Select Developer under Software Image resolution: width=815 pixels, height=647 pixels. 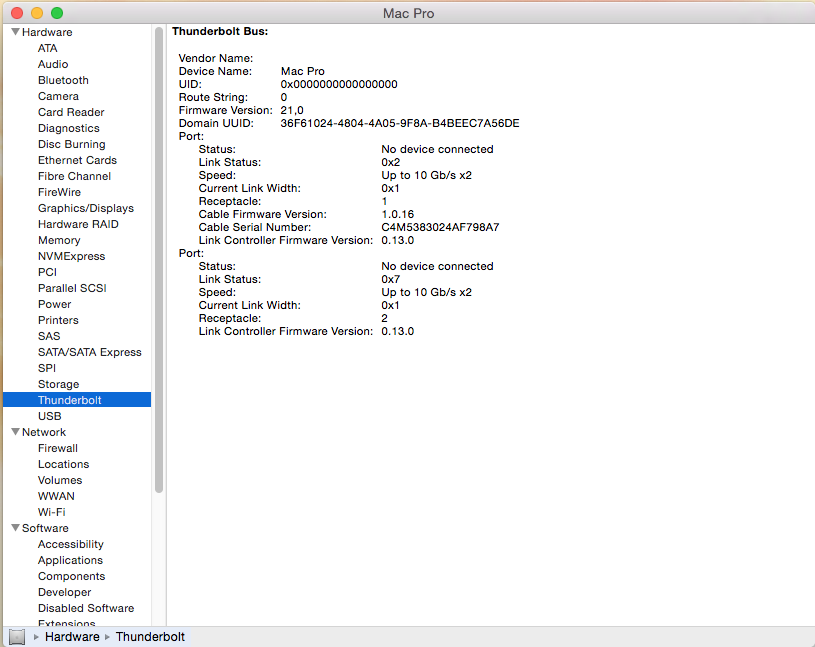pos(64,592)
